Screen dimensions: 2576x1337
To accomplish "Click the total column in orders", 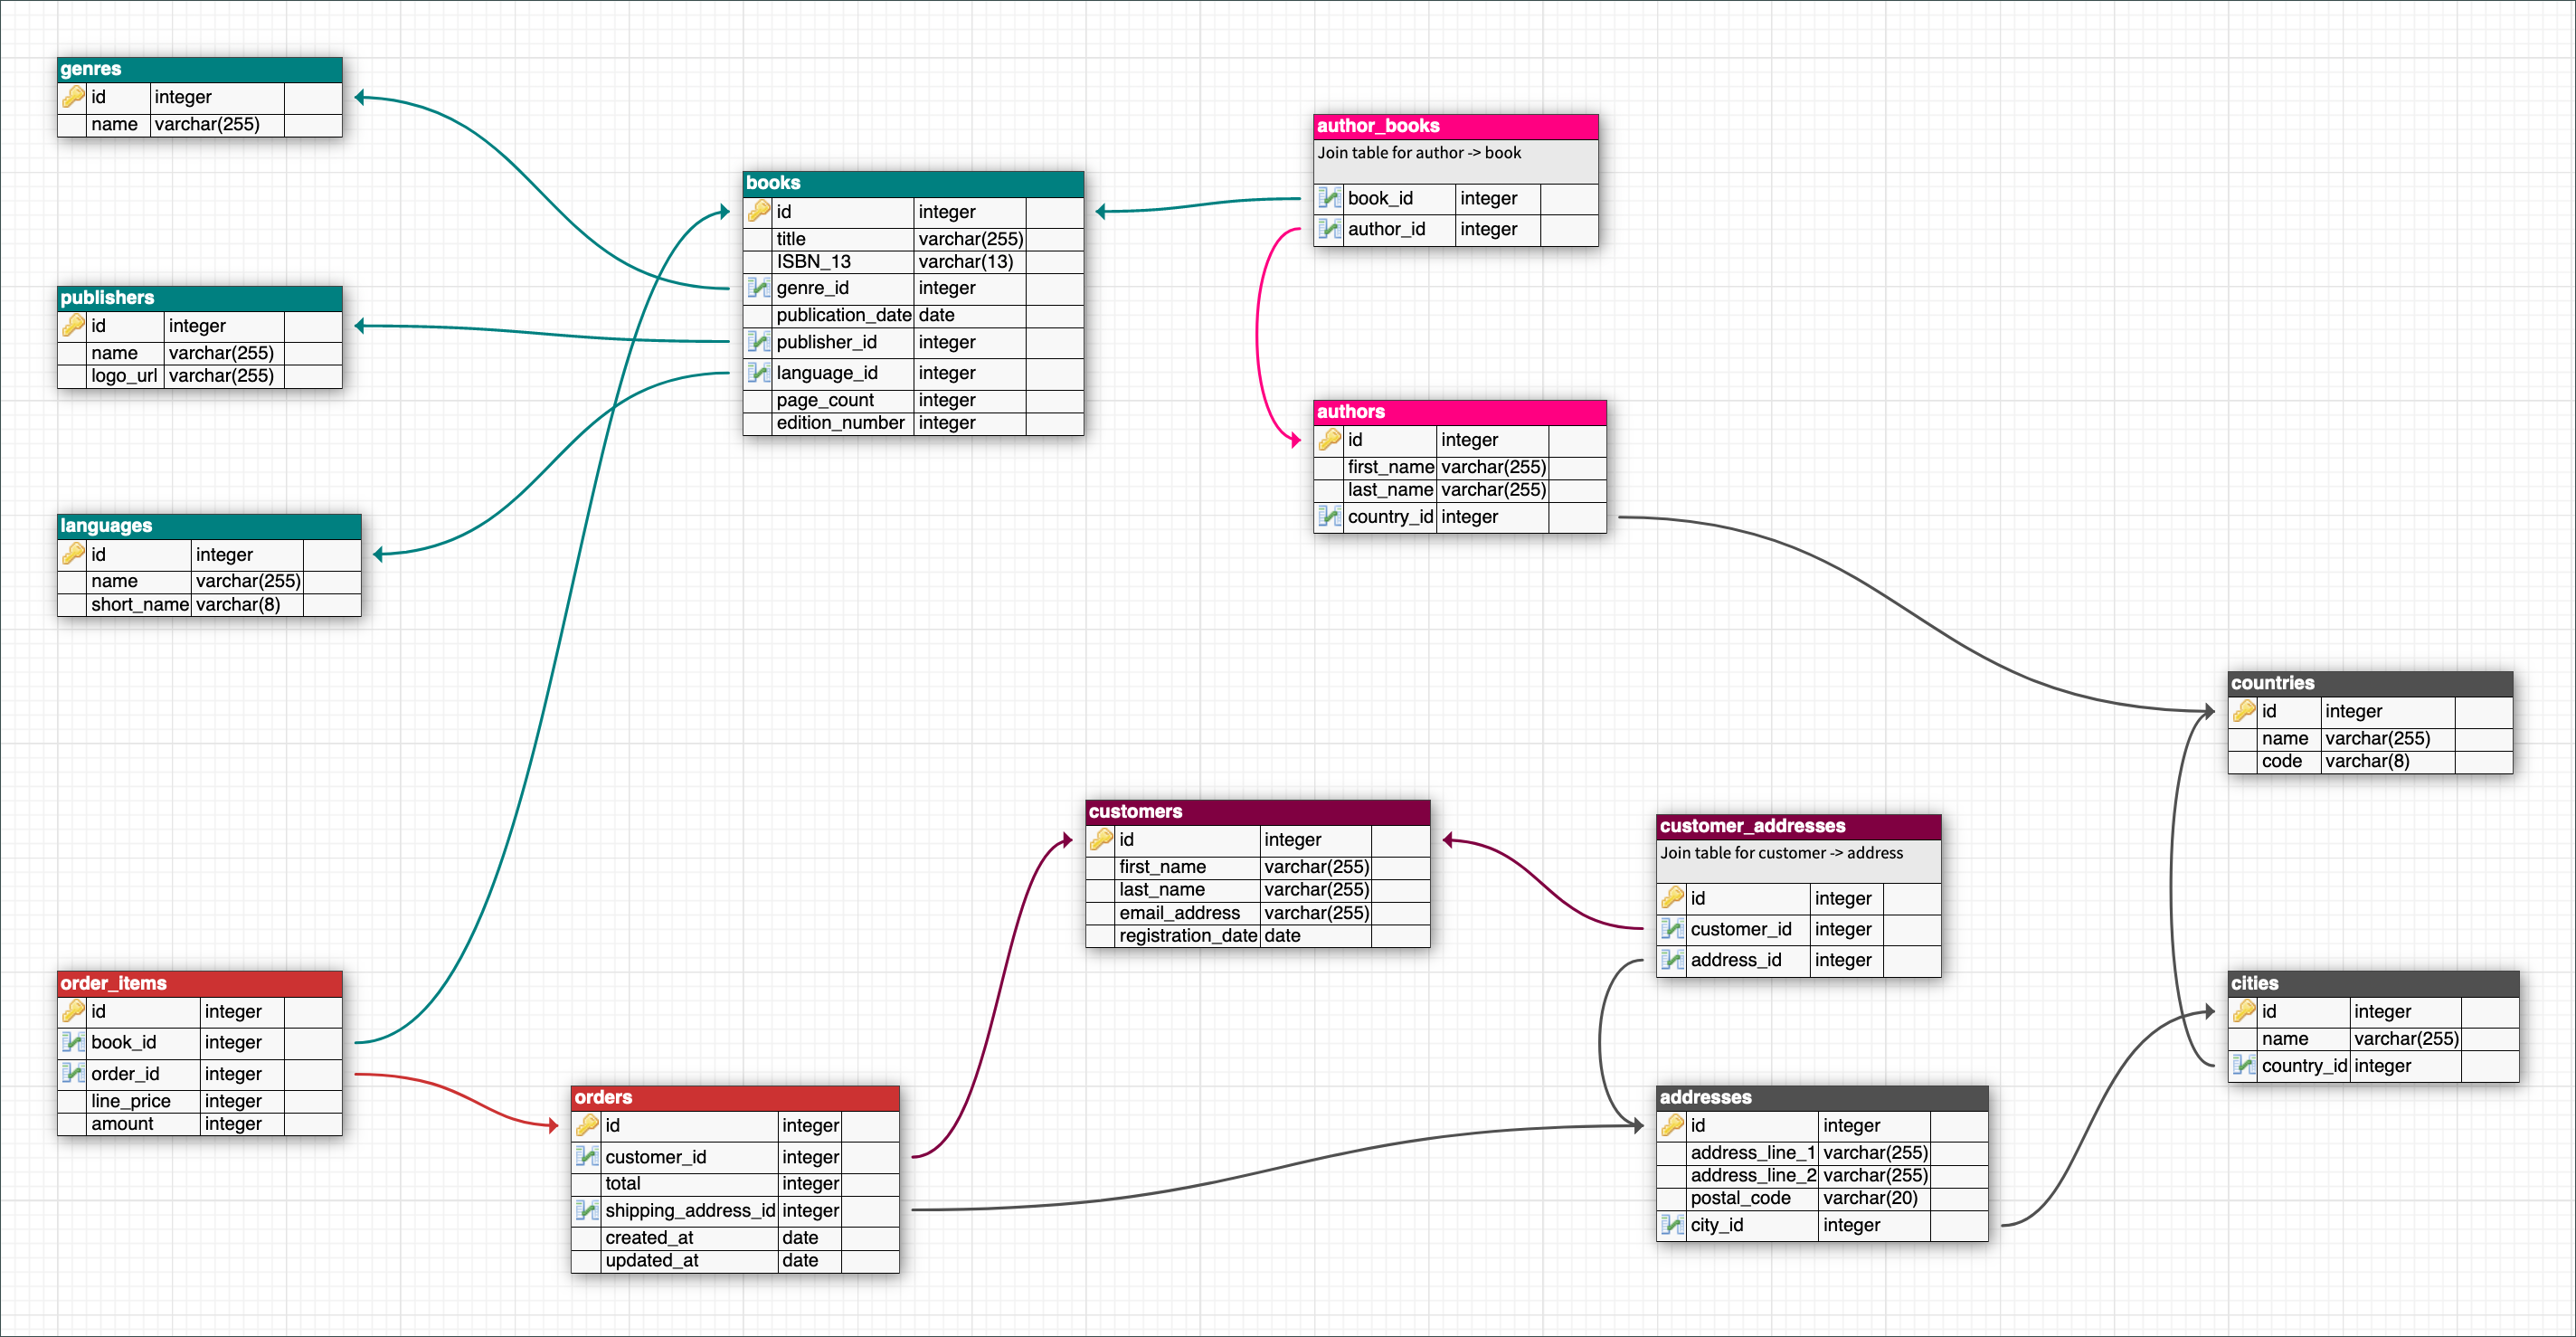I will click(x=735, y=1183).
